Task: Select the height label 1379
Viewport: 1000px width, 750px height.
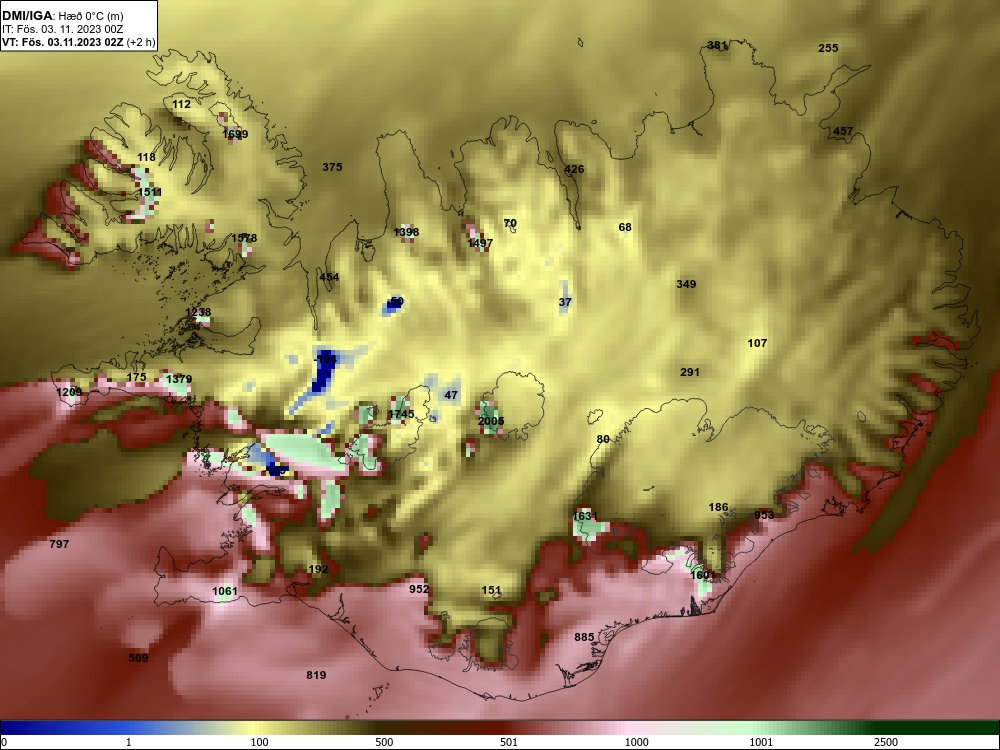Action: [179, 379]
